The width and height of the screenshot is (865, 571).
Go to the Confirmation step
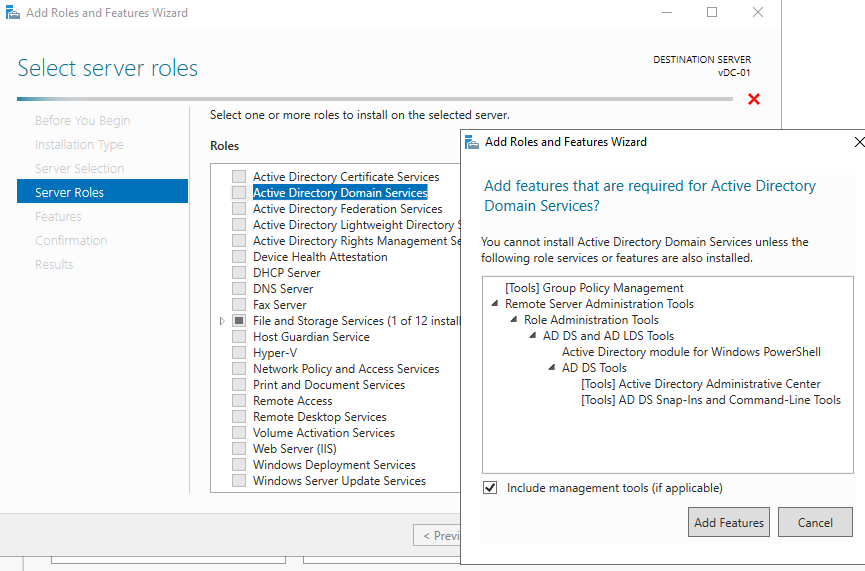(71, 241)
